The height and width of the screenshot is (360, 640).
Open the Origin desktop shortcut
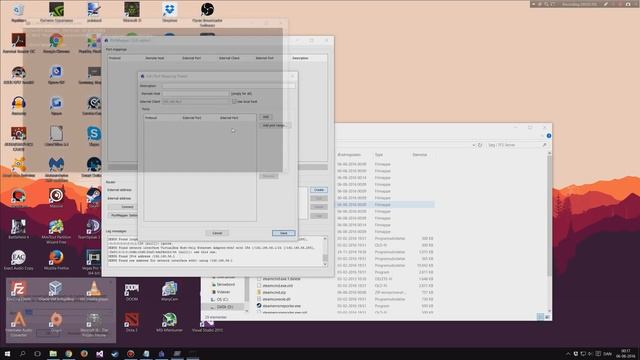(56, 322)
